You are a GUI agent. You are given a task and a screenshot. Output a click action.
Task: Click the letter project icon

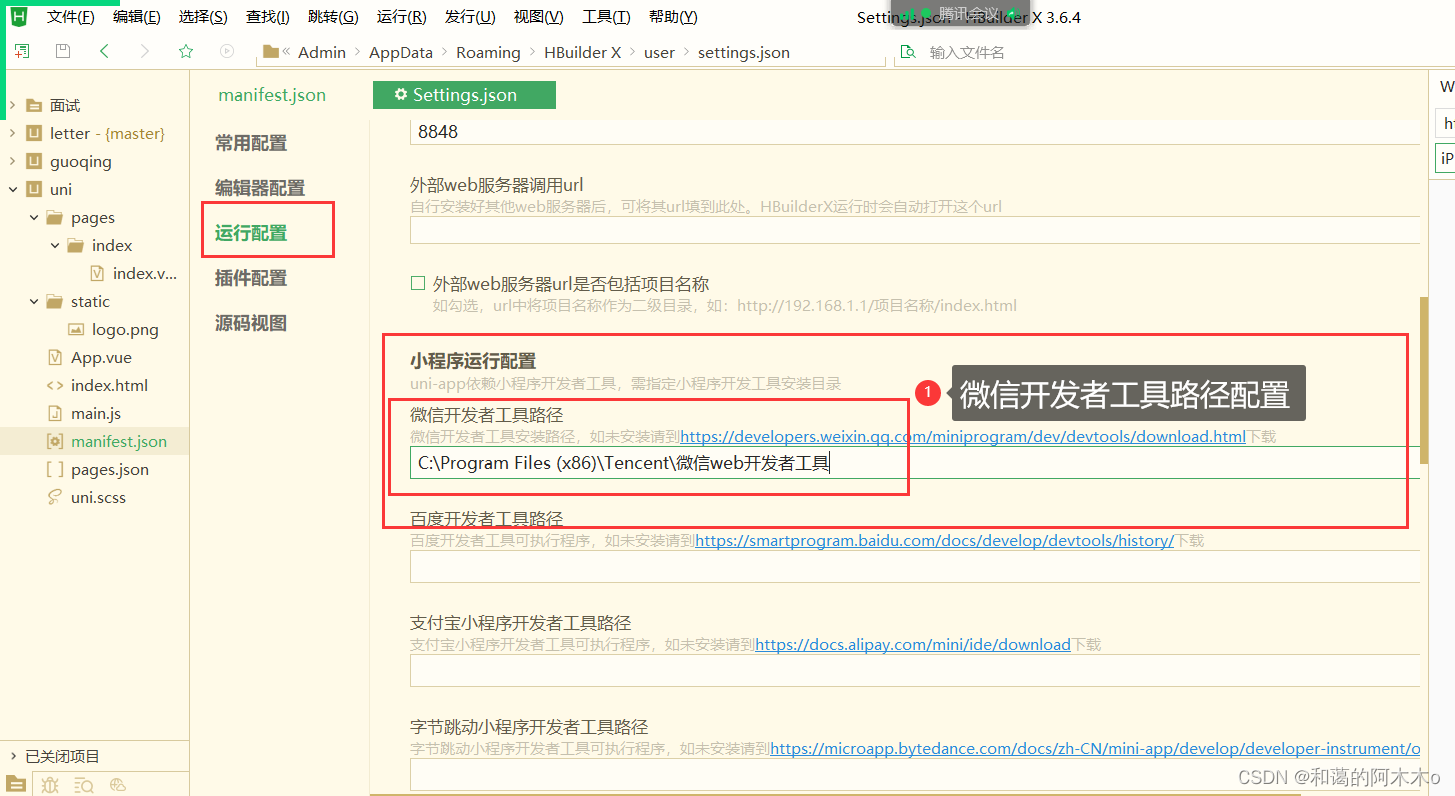(x=34, y=133)
